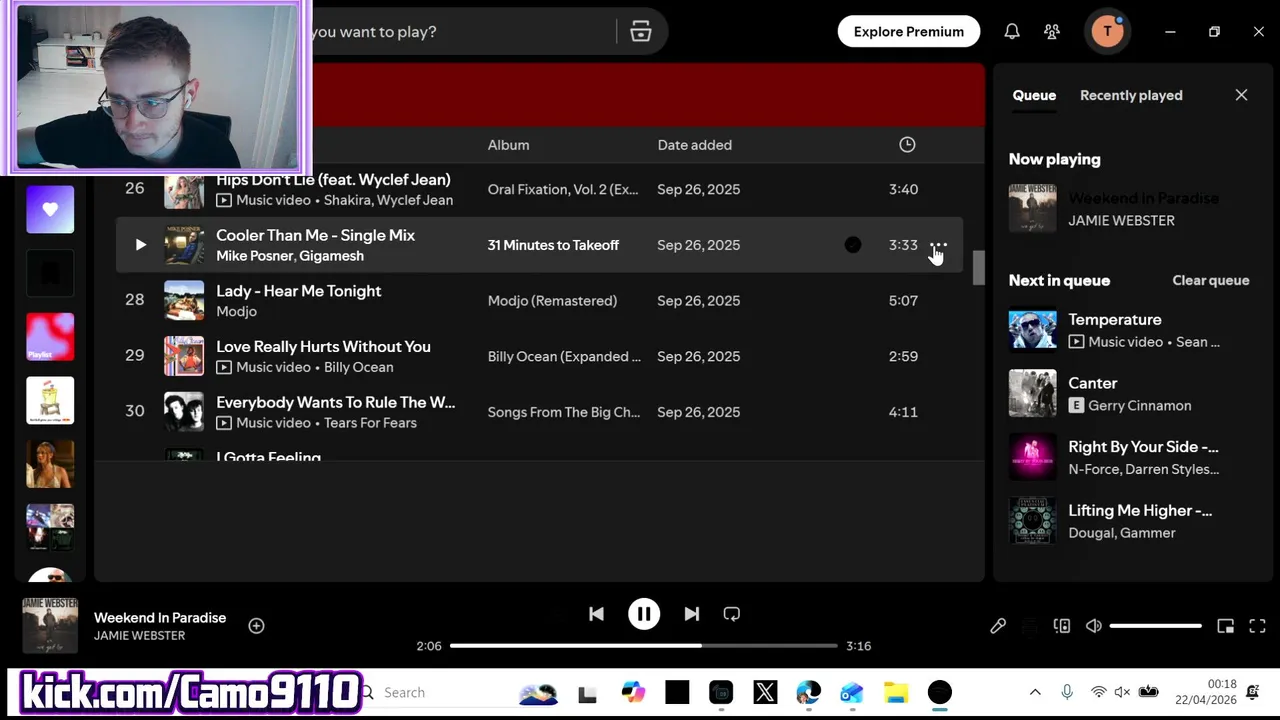1280x720 pixels.
Task: Select Lady - Hear Me Tonight track
Action: pyautogui.click(x=539, y=300)
